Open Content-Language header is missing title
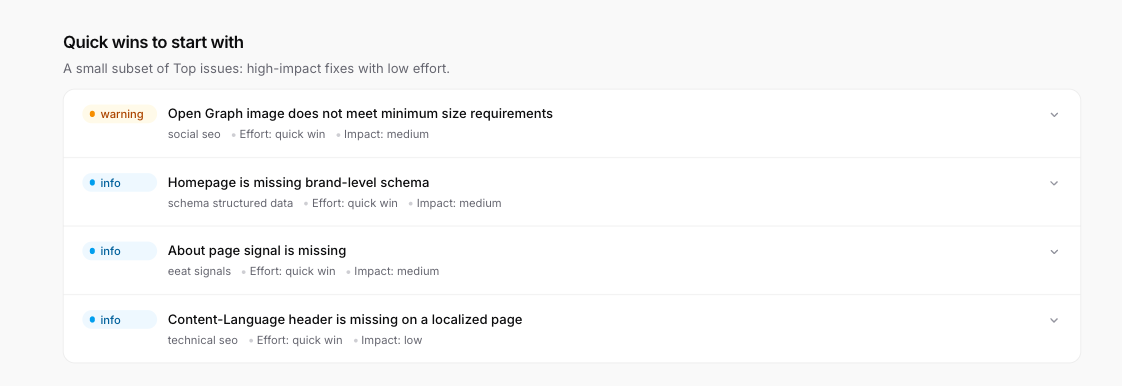Image resolution: width=1122 pixels, height=386 pixels. coord(345,319)
